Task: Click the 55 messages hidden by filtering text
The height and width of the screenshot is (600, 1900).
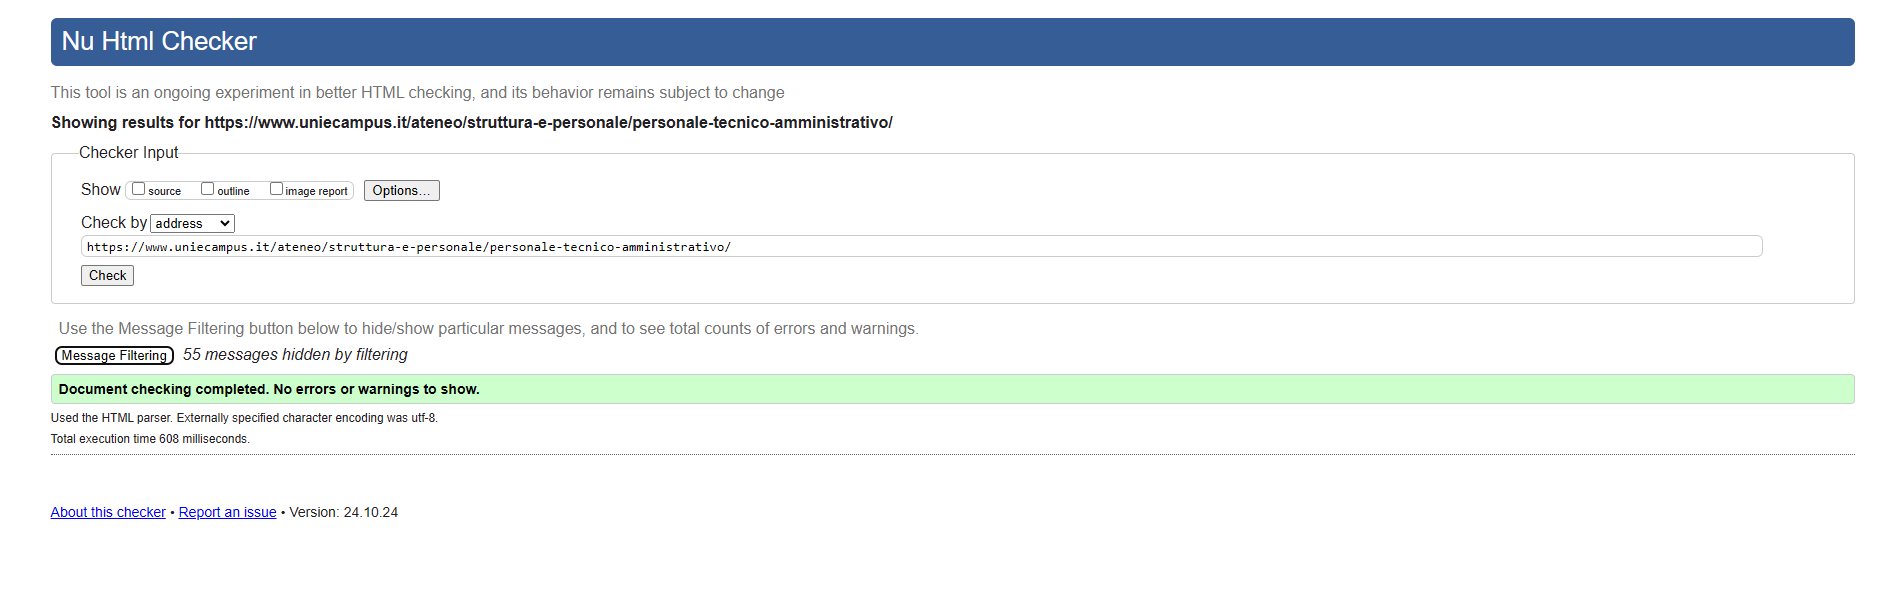Action: click(295, 354)
